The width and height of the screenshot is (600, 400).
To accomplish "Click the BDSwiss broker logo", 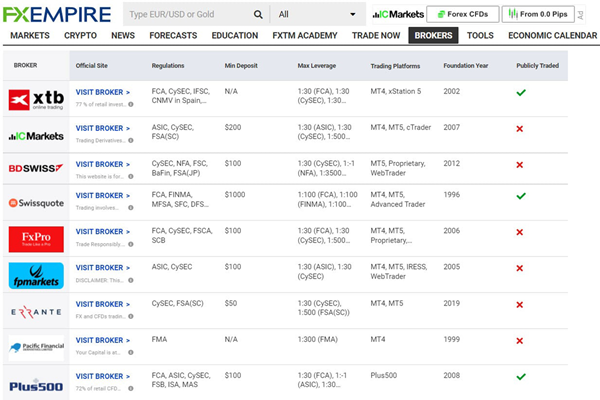I will pos(35,168).
